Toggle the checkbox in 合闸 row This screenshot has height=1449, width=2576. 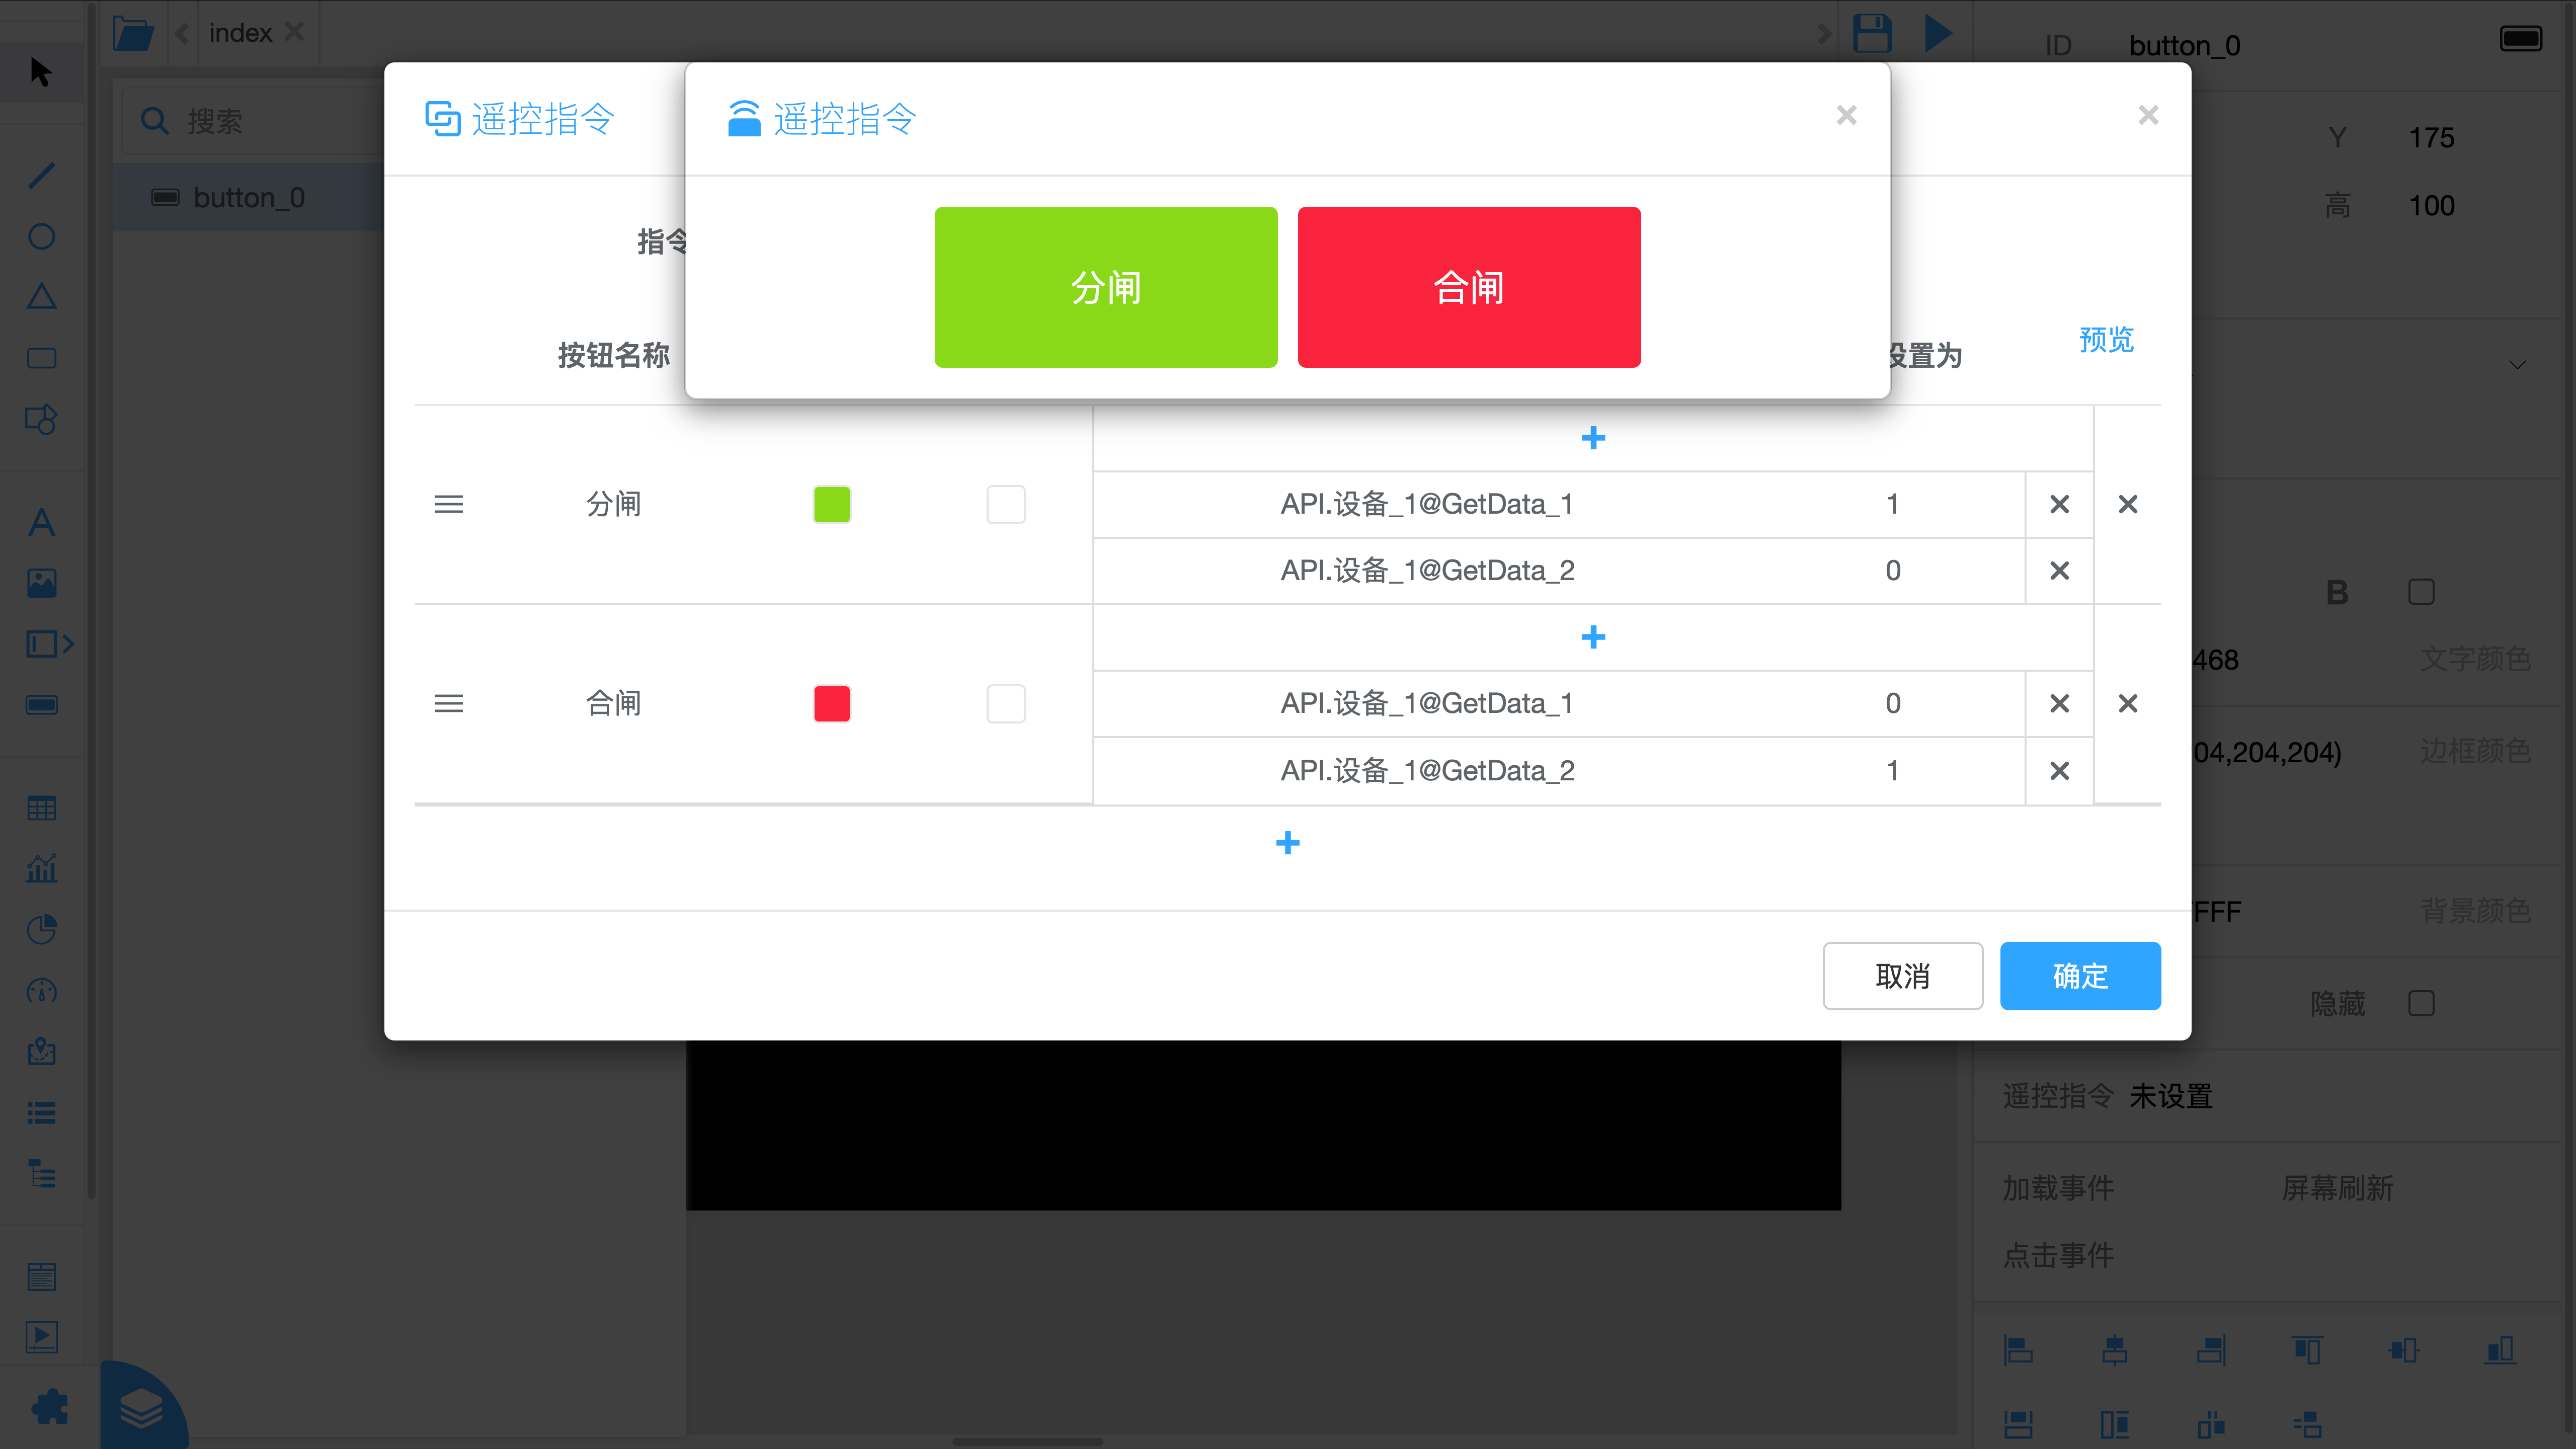[1005, 703]
